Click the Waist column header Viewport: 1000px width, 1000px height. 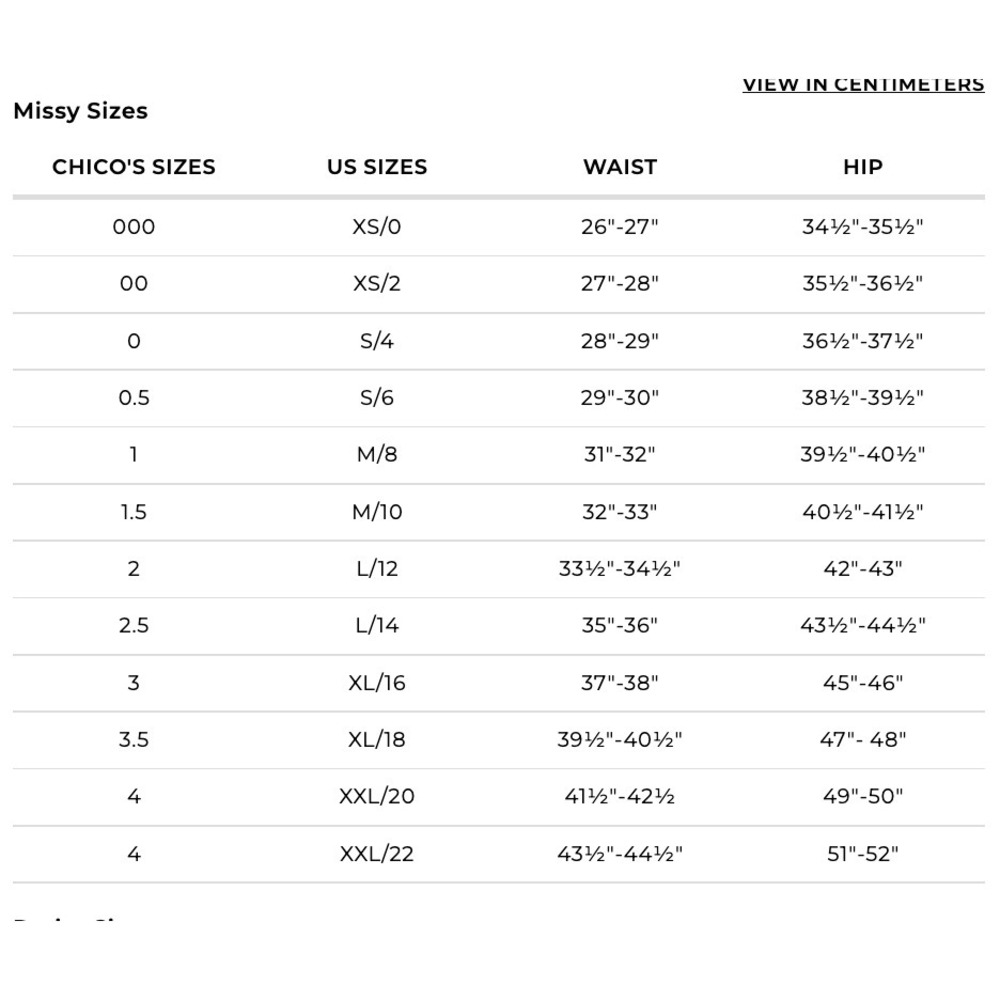(x=620, y=166)
